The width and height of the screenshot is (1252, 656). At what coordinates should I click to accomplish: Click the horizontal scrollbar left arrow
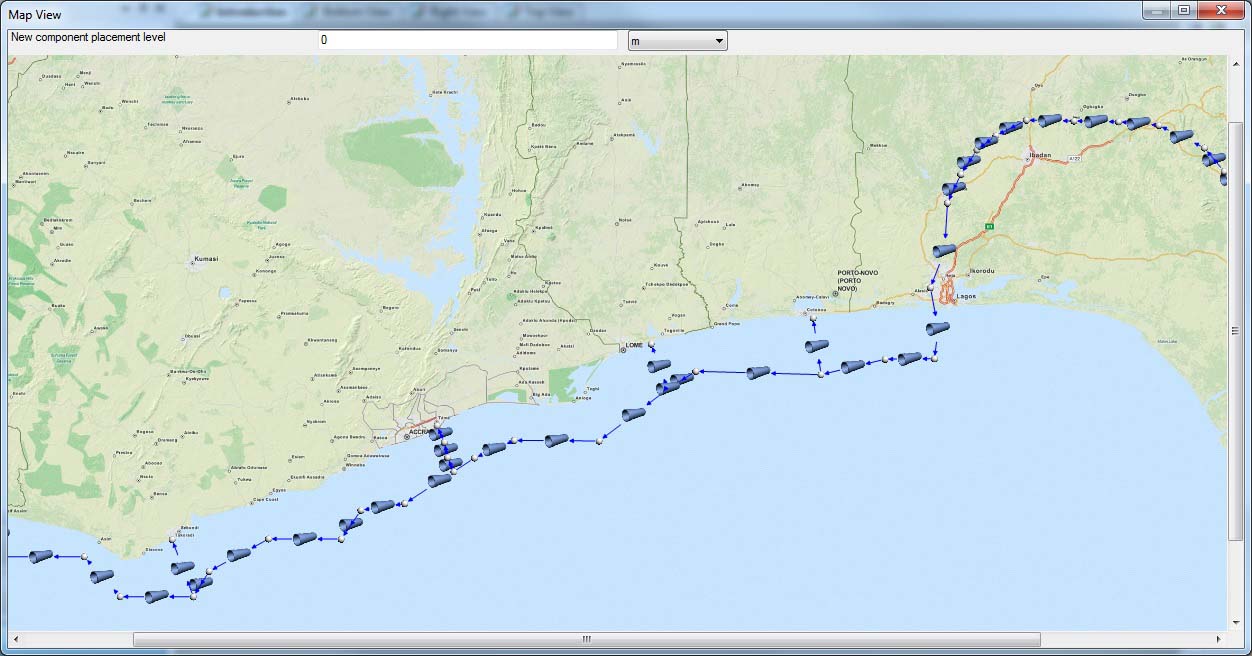click(15, 639)
